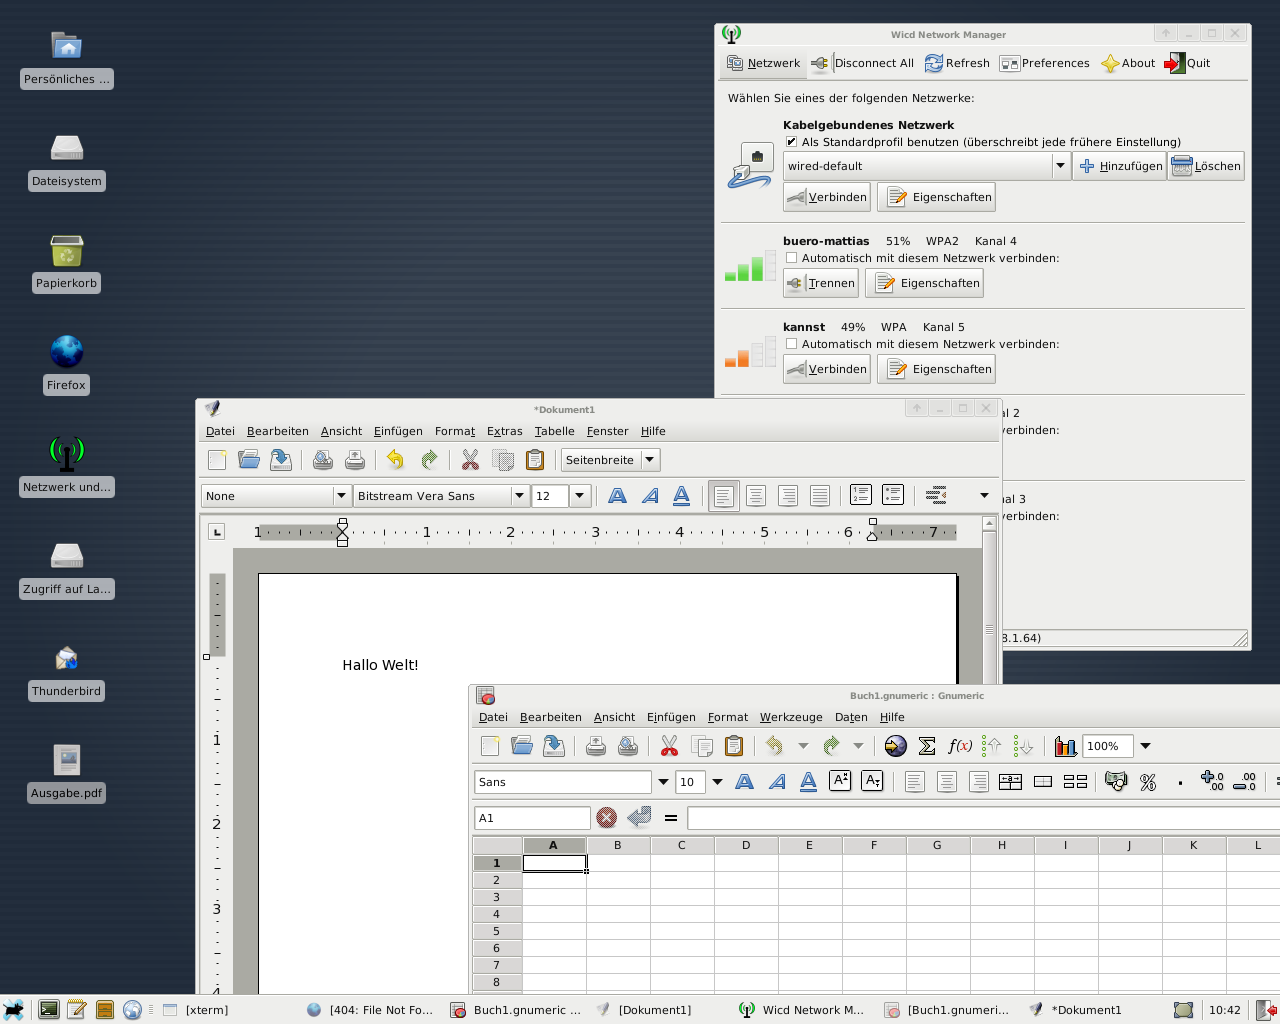Click the Hinzufügen button in Wicd
Viewport: 1280px width, 1024px height.
[x=1120, y=166]
